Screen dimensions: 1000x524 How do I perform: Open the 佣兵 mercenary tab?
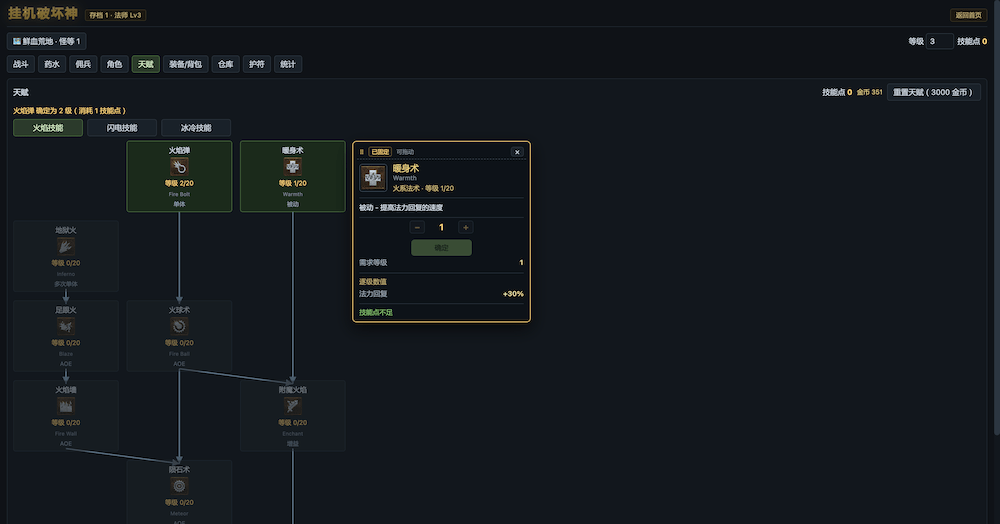[84, 64]
